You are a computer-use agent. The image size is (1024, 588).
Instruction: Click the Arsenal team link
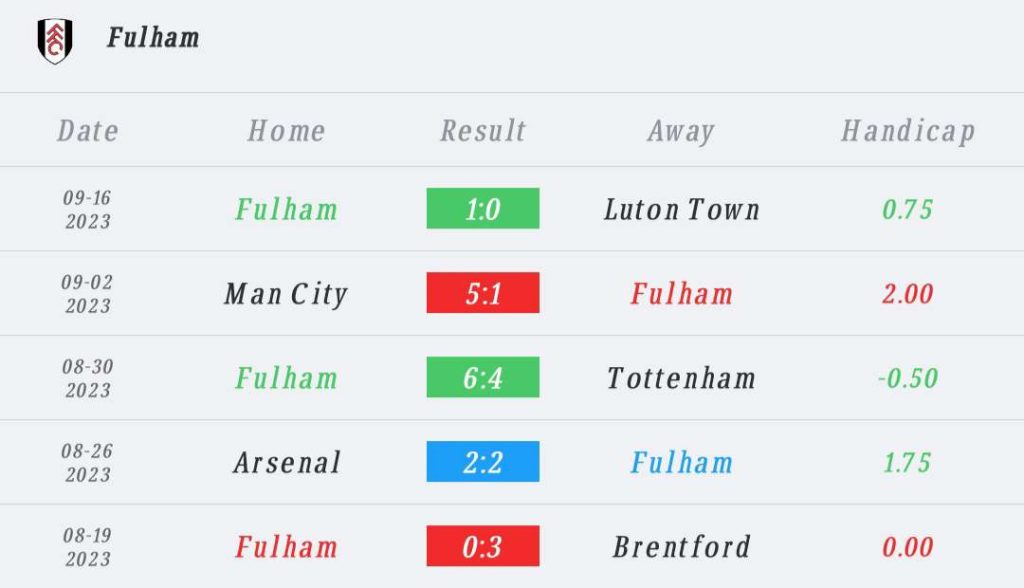pos(287,462)
